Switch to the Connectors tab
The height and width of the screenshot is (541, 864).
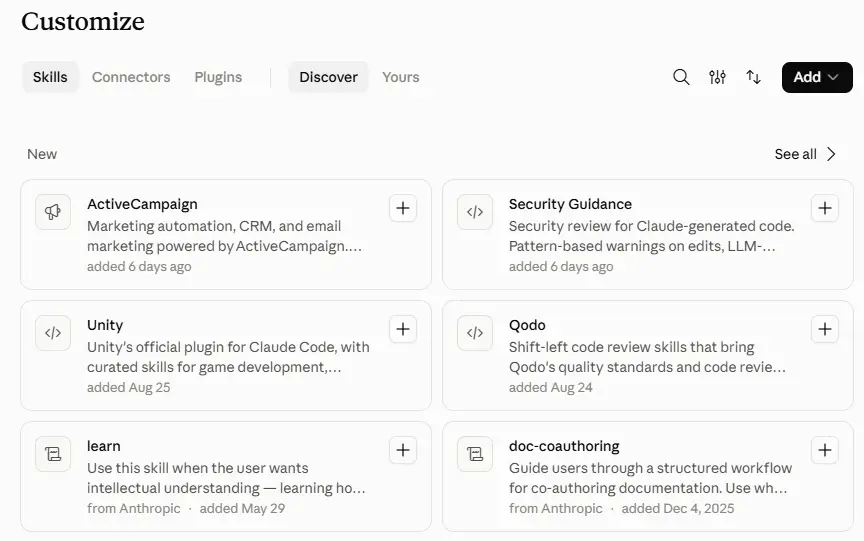(131, 77)
